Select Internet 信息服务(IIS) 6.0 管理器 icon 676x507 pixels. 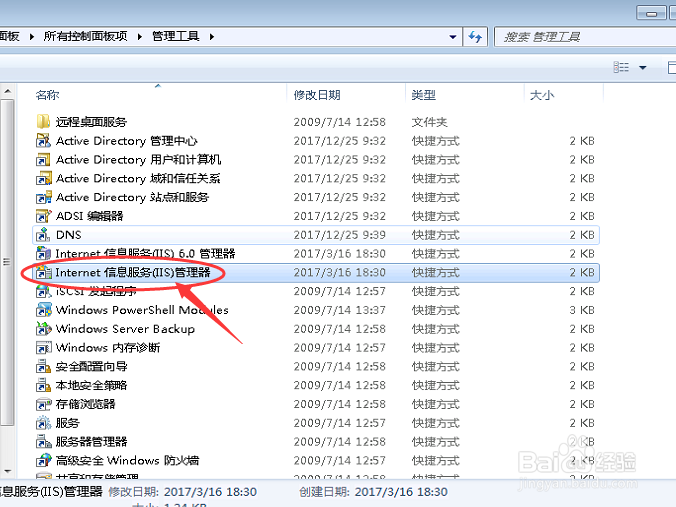click(x=43, y=254)
